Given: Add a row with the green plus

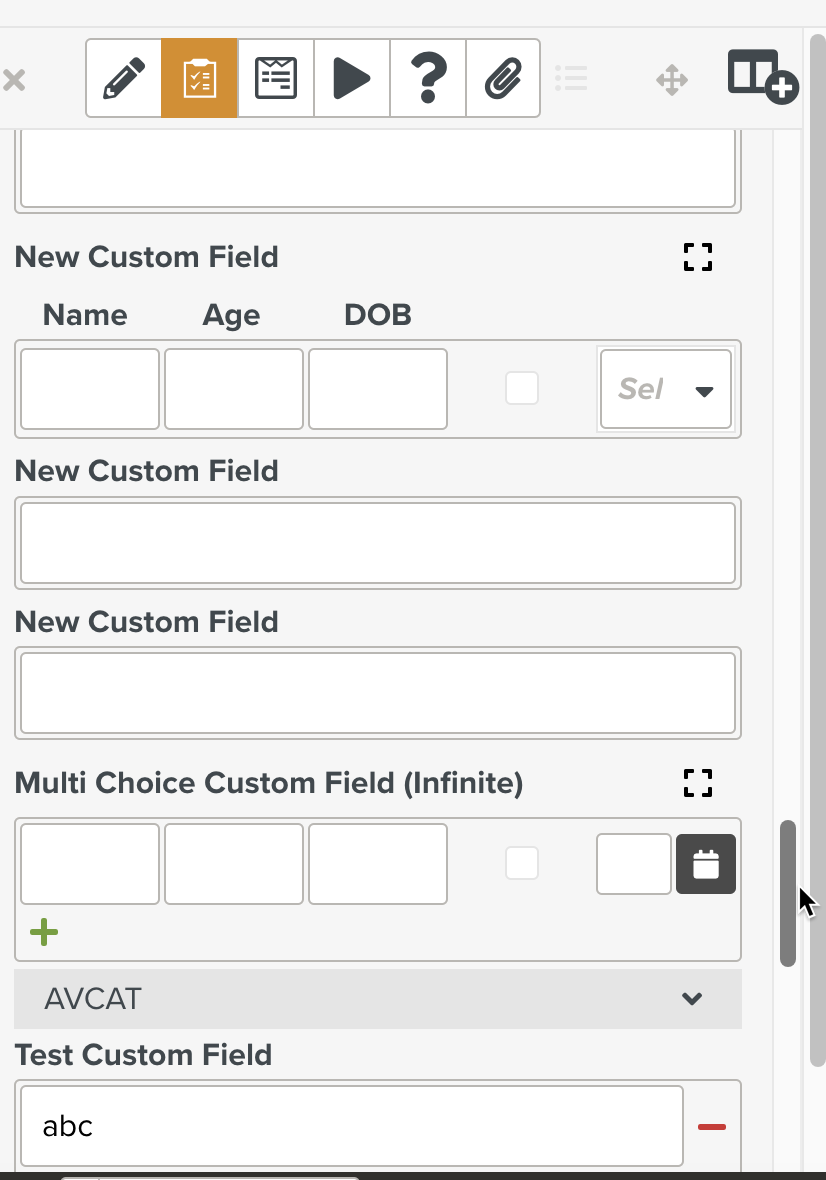Looking at the screenshot, I should tap(44, 933).
